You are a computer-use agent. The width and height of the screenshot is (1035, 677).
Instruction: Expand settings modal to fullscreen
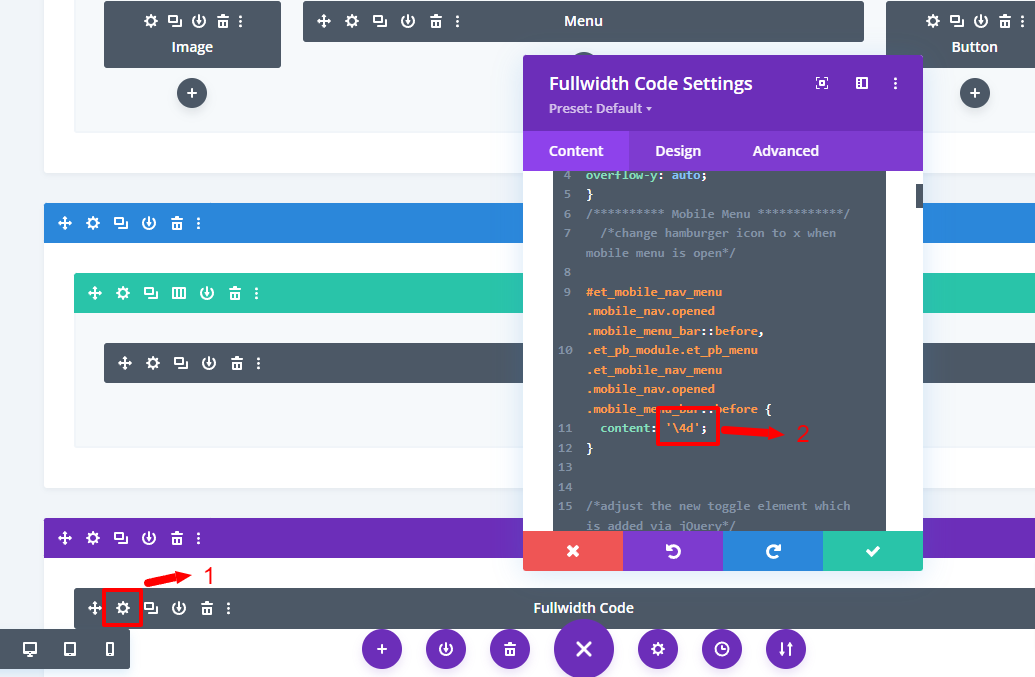[x=822, y=84]
